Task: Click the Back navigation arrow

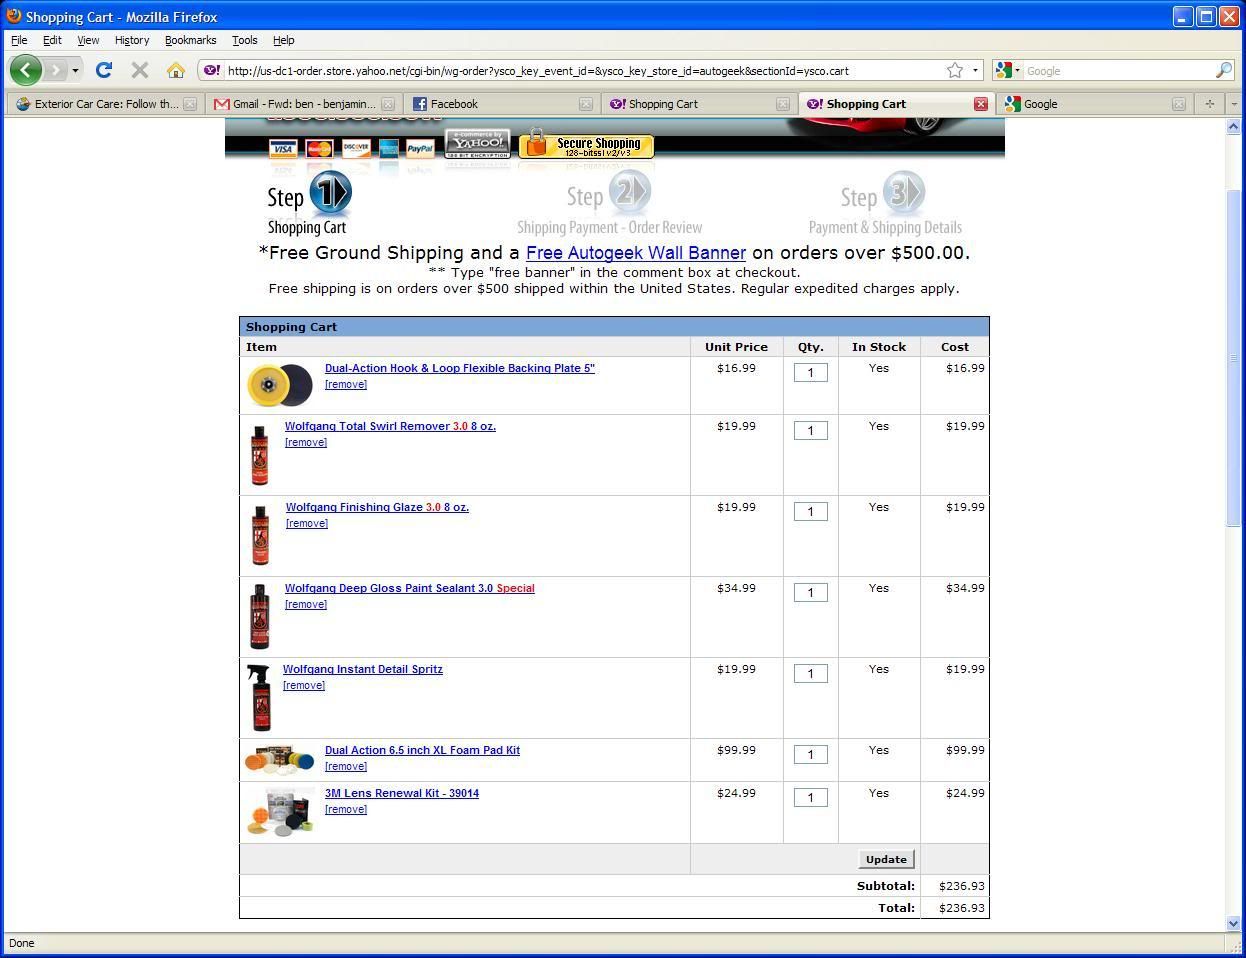Action: [26, 70]
